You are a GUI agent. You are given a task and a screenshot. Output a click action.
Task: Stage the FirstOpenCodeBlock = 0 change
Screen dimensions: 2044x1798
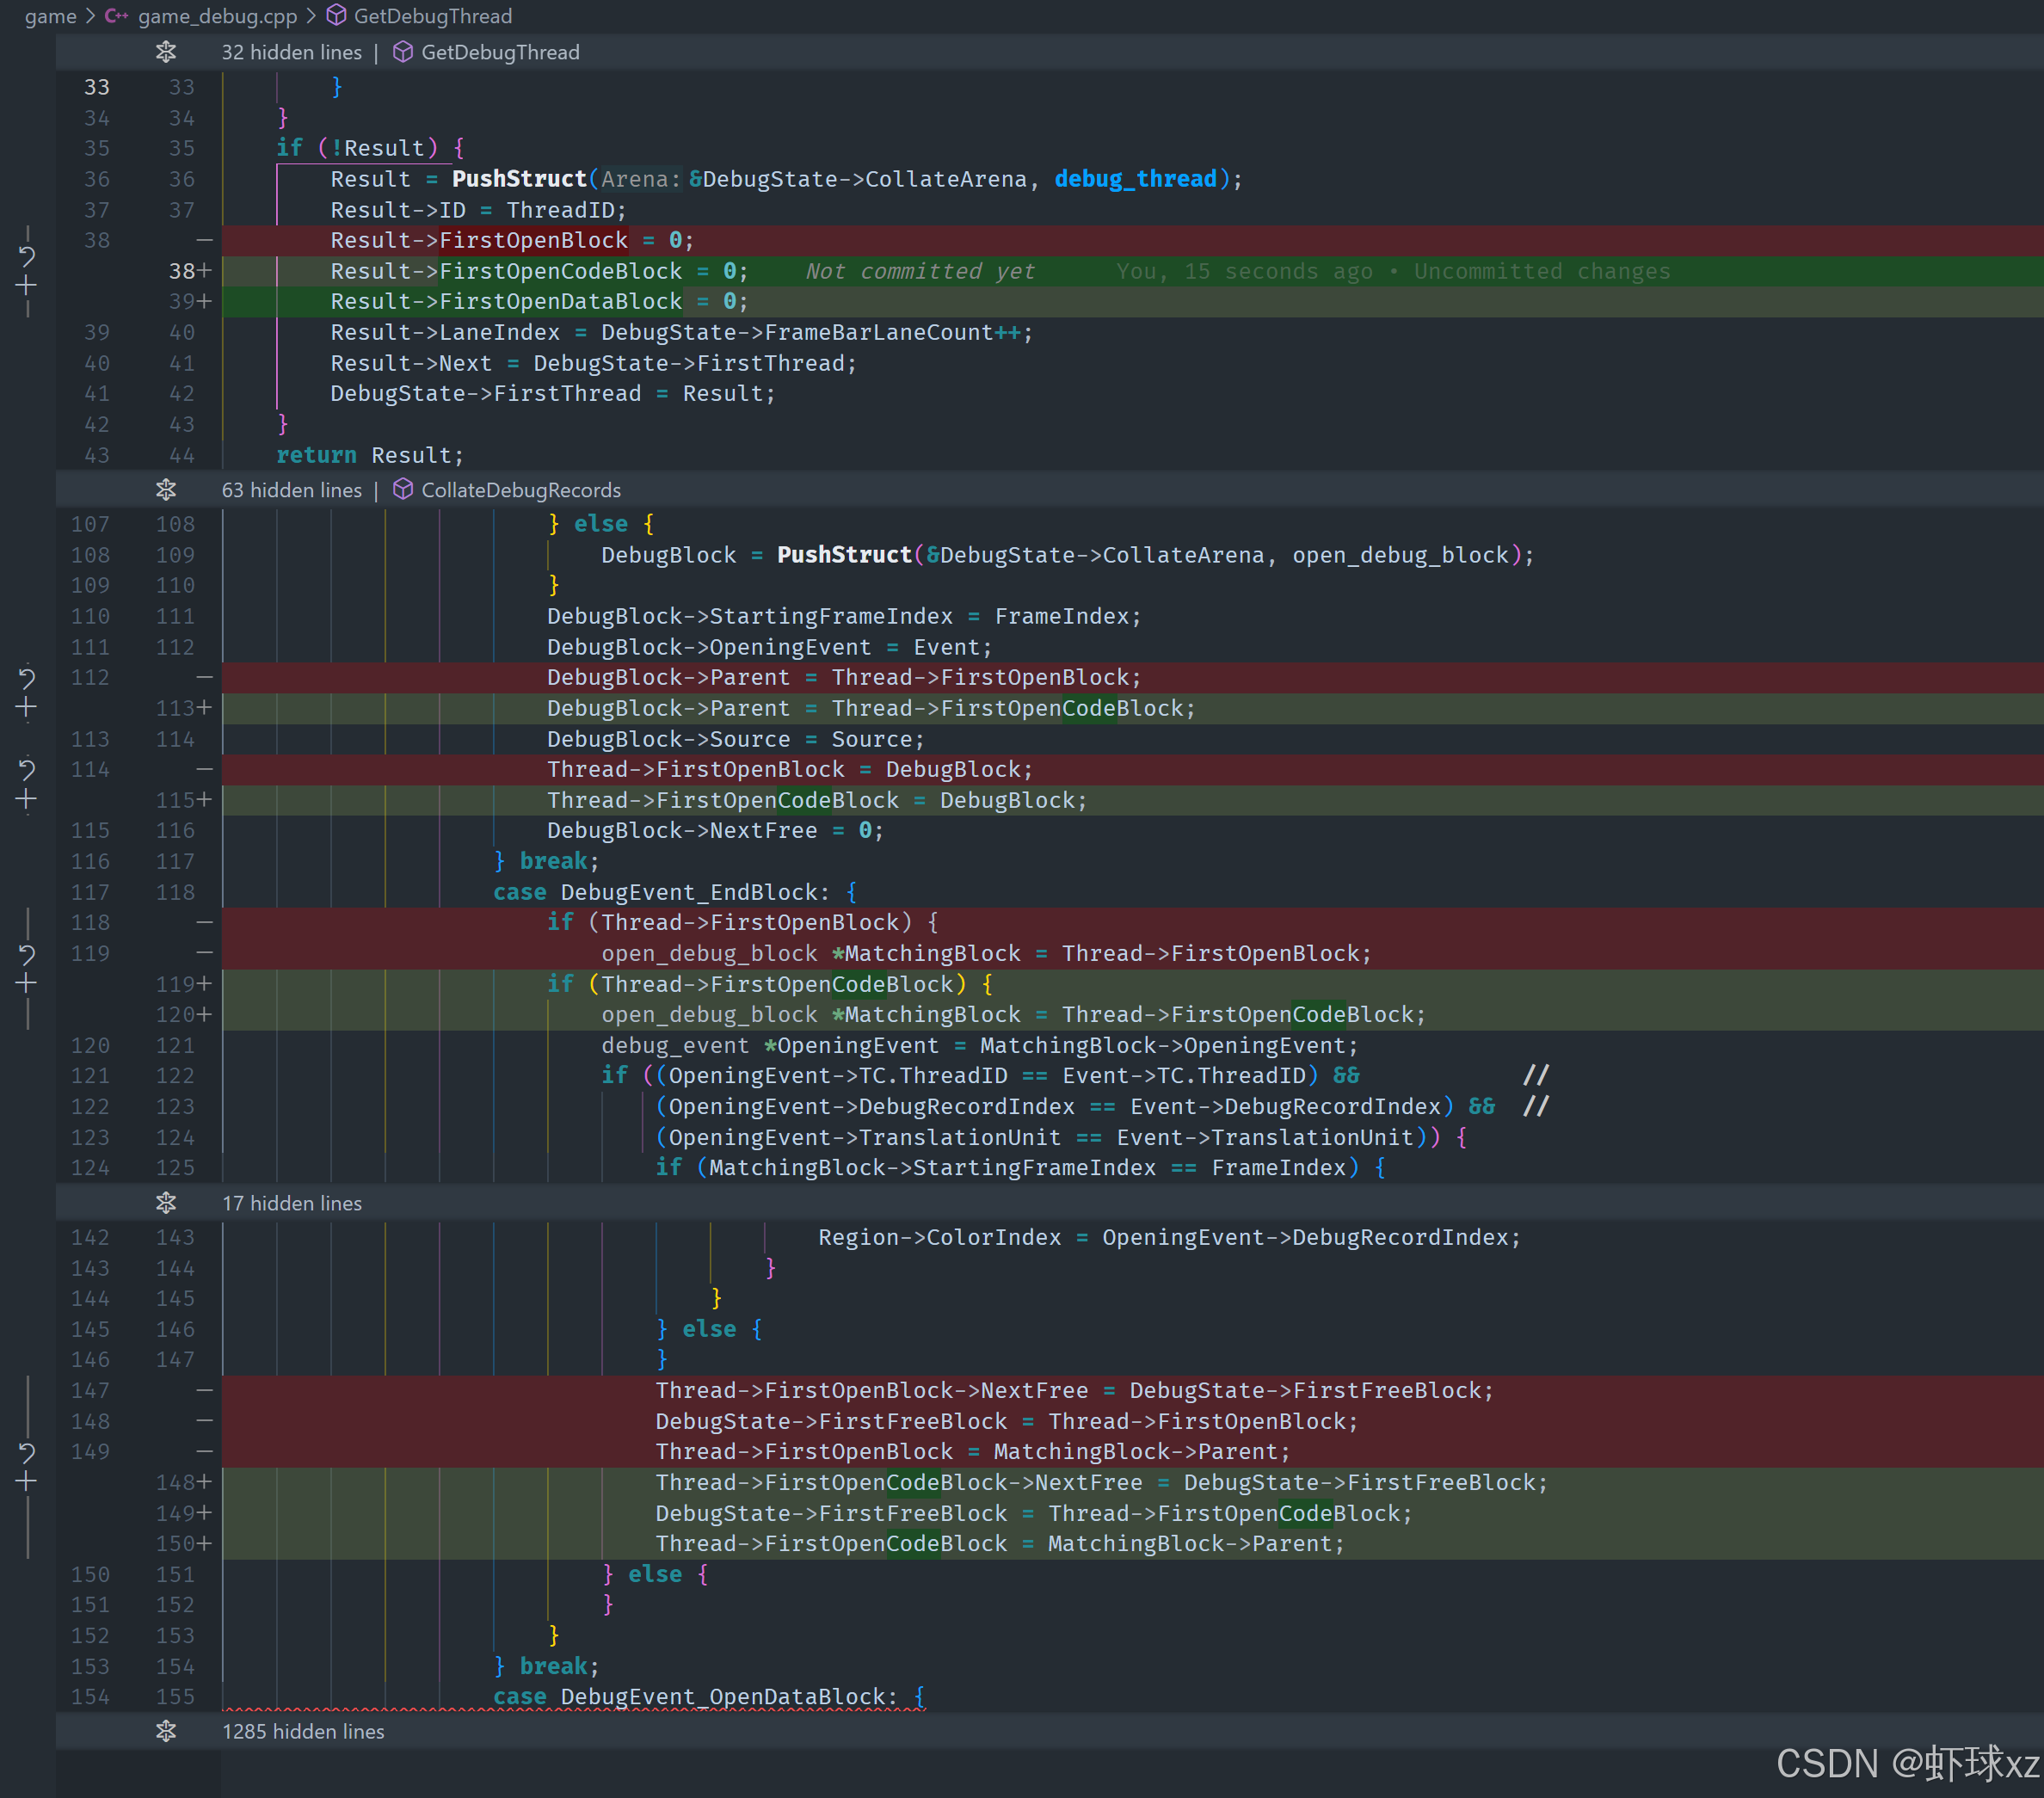27,286
